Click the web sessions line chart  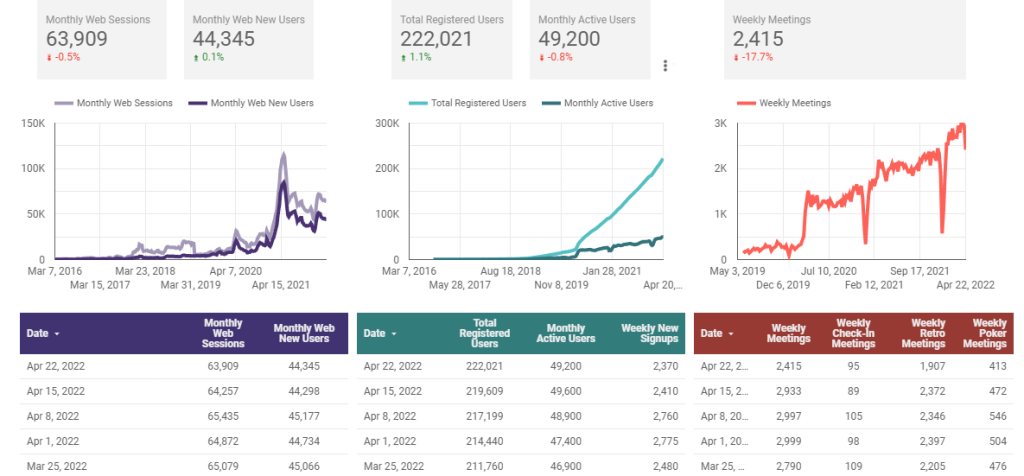pos(190,191)
